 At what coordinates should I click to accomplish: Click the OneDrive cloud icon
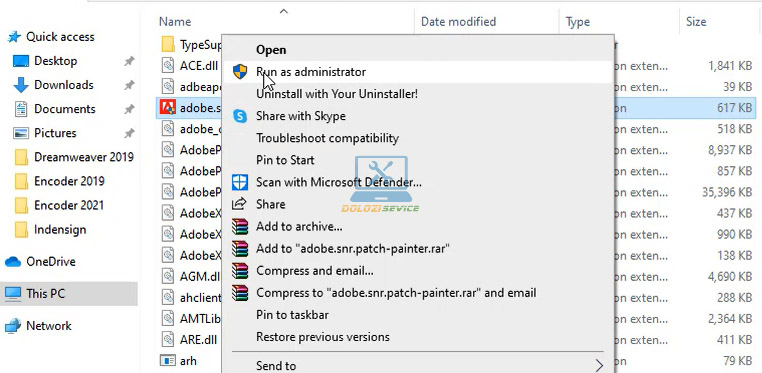[13, 262]
